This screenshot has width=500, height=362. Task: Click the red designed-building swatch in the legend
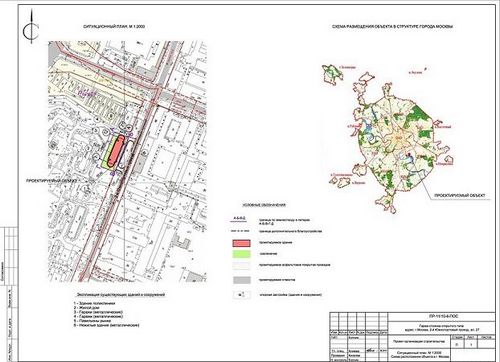[242, 243]
